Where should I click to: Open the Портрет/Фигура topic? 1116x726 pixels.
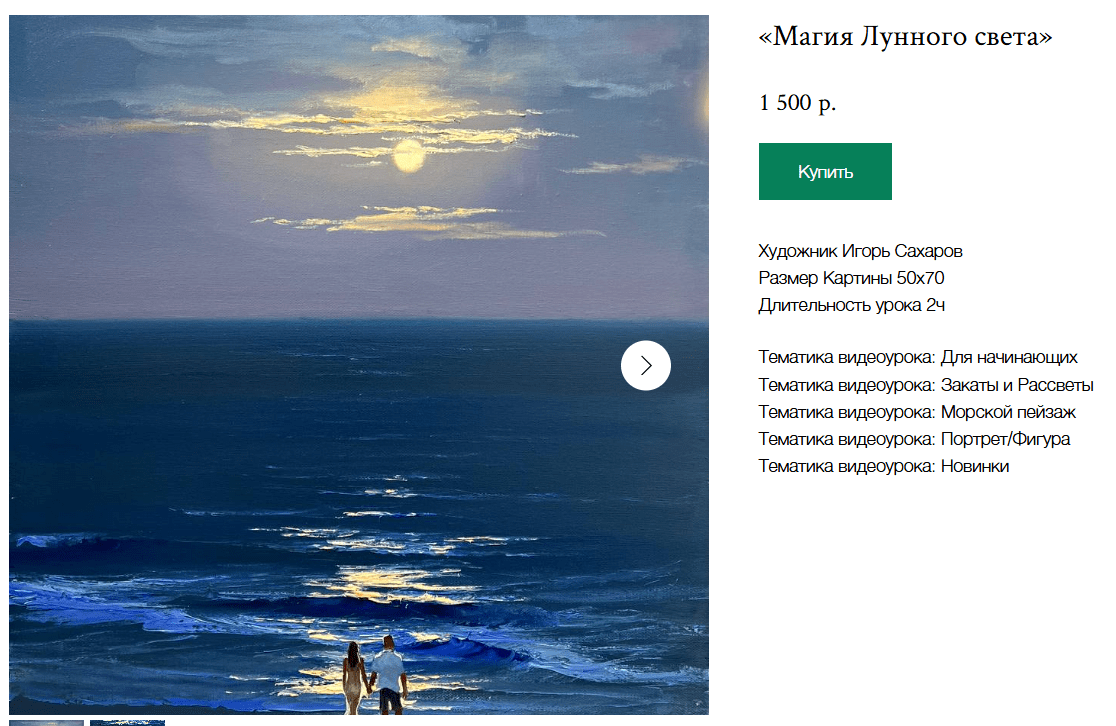coord(1005,439)
